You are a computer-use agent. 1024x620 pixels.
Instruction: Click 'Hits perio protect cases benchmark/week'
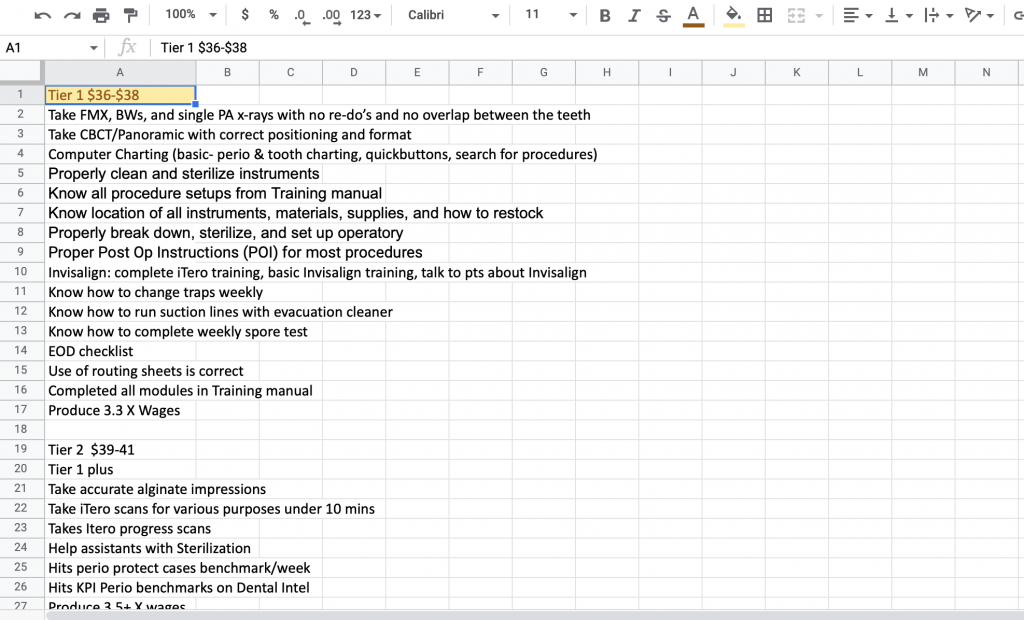click(179, 568)
